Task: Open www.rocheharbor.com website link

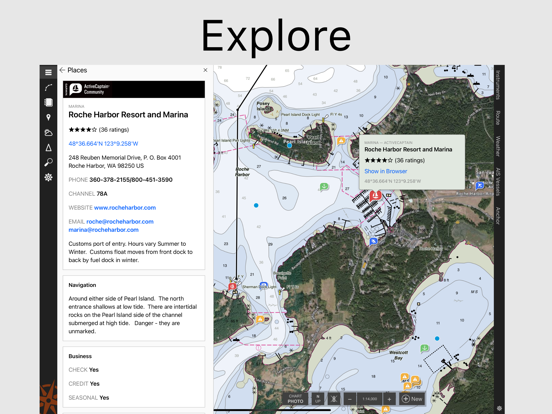Action: (125, 208)
